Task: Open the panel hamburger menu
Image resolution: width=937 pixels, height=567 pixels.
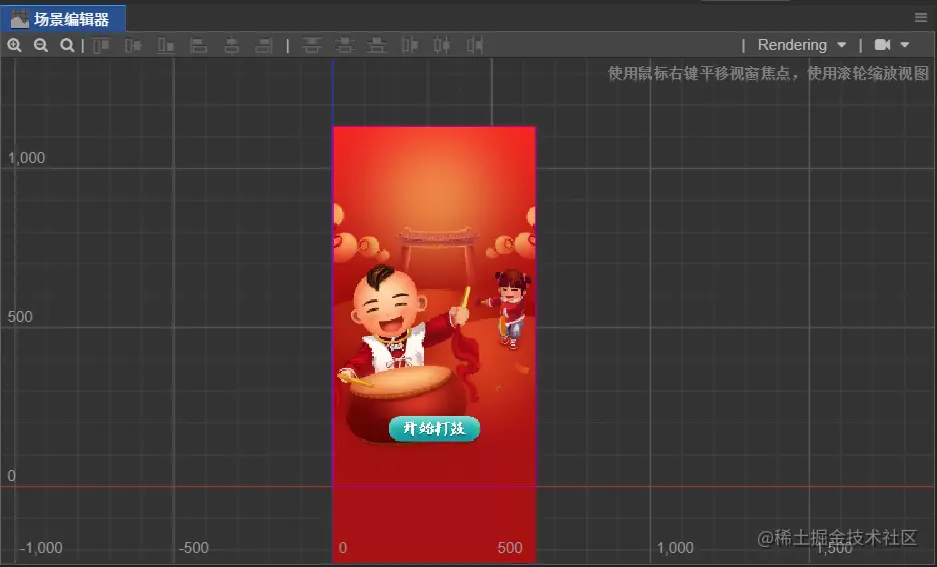Action: [921, 17]
